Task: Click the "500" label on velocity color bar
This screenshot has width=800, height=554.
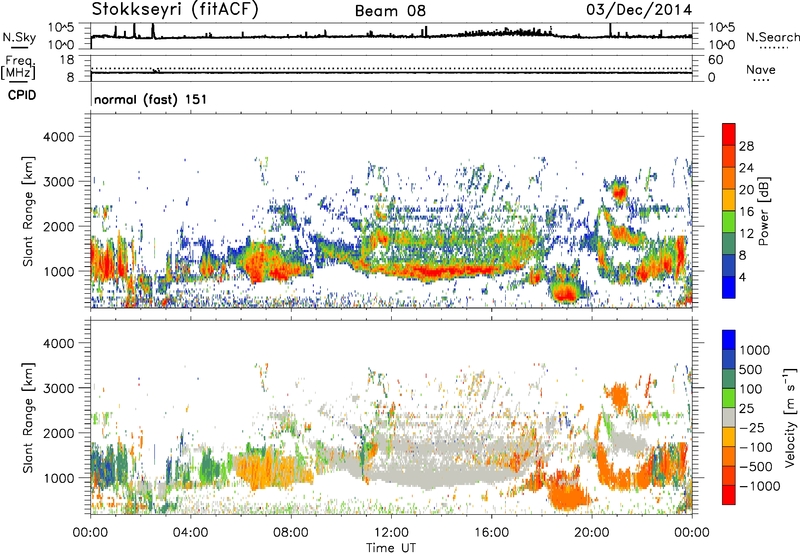Action: click(x=751, y=369)
